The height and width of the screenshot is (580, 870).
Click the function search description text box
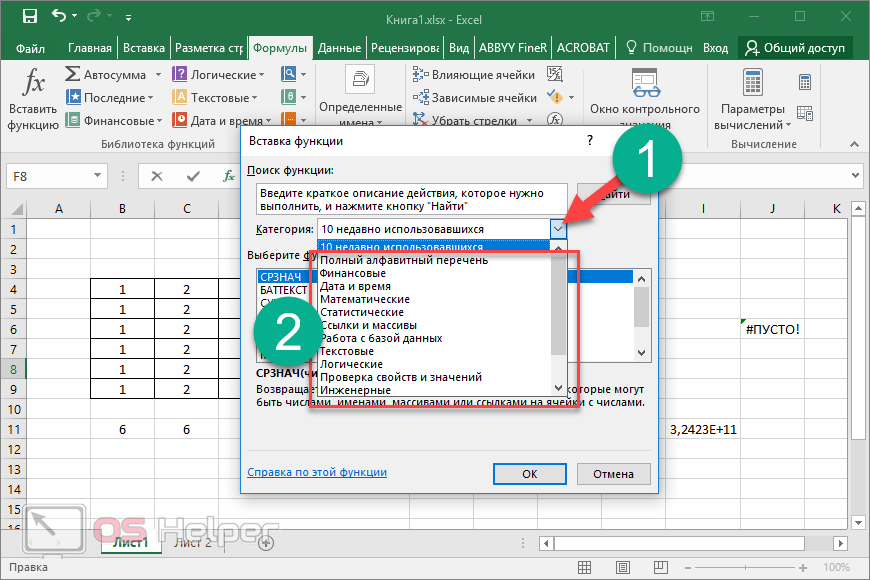pyautogui.click(x=411, y=198)
